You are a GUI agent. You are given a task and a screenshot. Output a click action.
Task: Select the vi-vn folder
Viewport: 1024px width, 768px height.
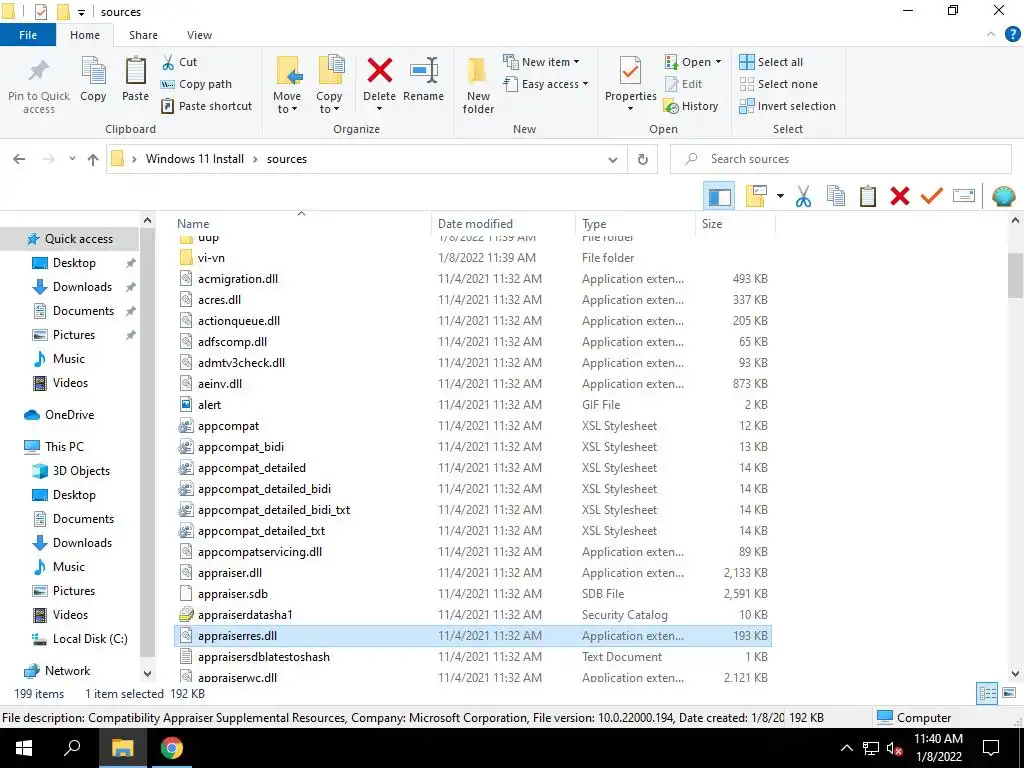tap(211, 258)
